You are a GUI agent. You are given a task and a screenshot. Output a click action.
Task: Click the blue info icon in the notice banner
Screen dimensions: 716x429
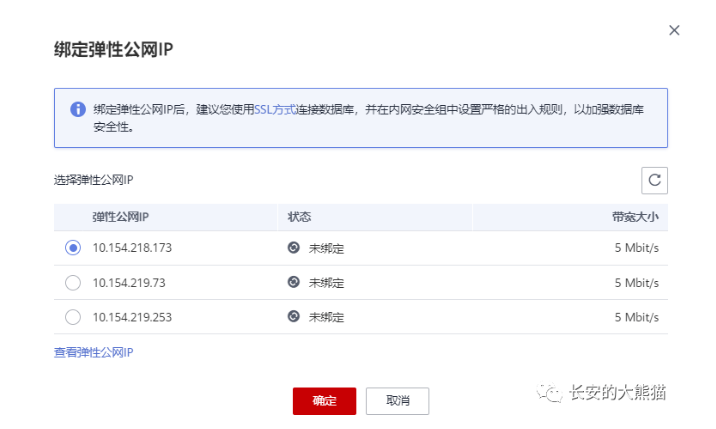point(78,109)
